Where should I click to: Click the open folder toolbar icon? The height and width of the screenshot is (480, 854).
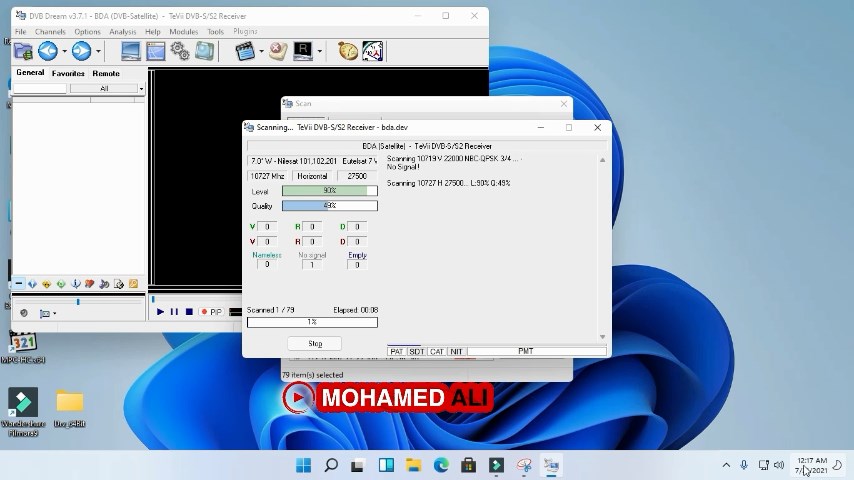click(23, 51)
